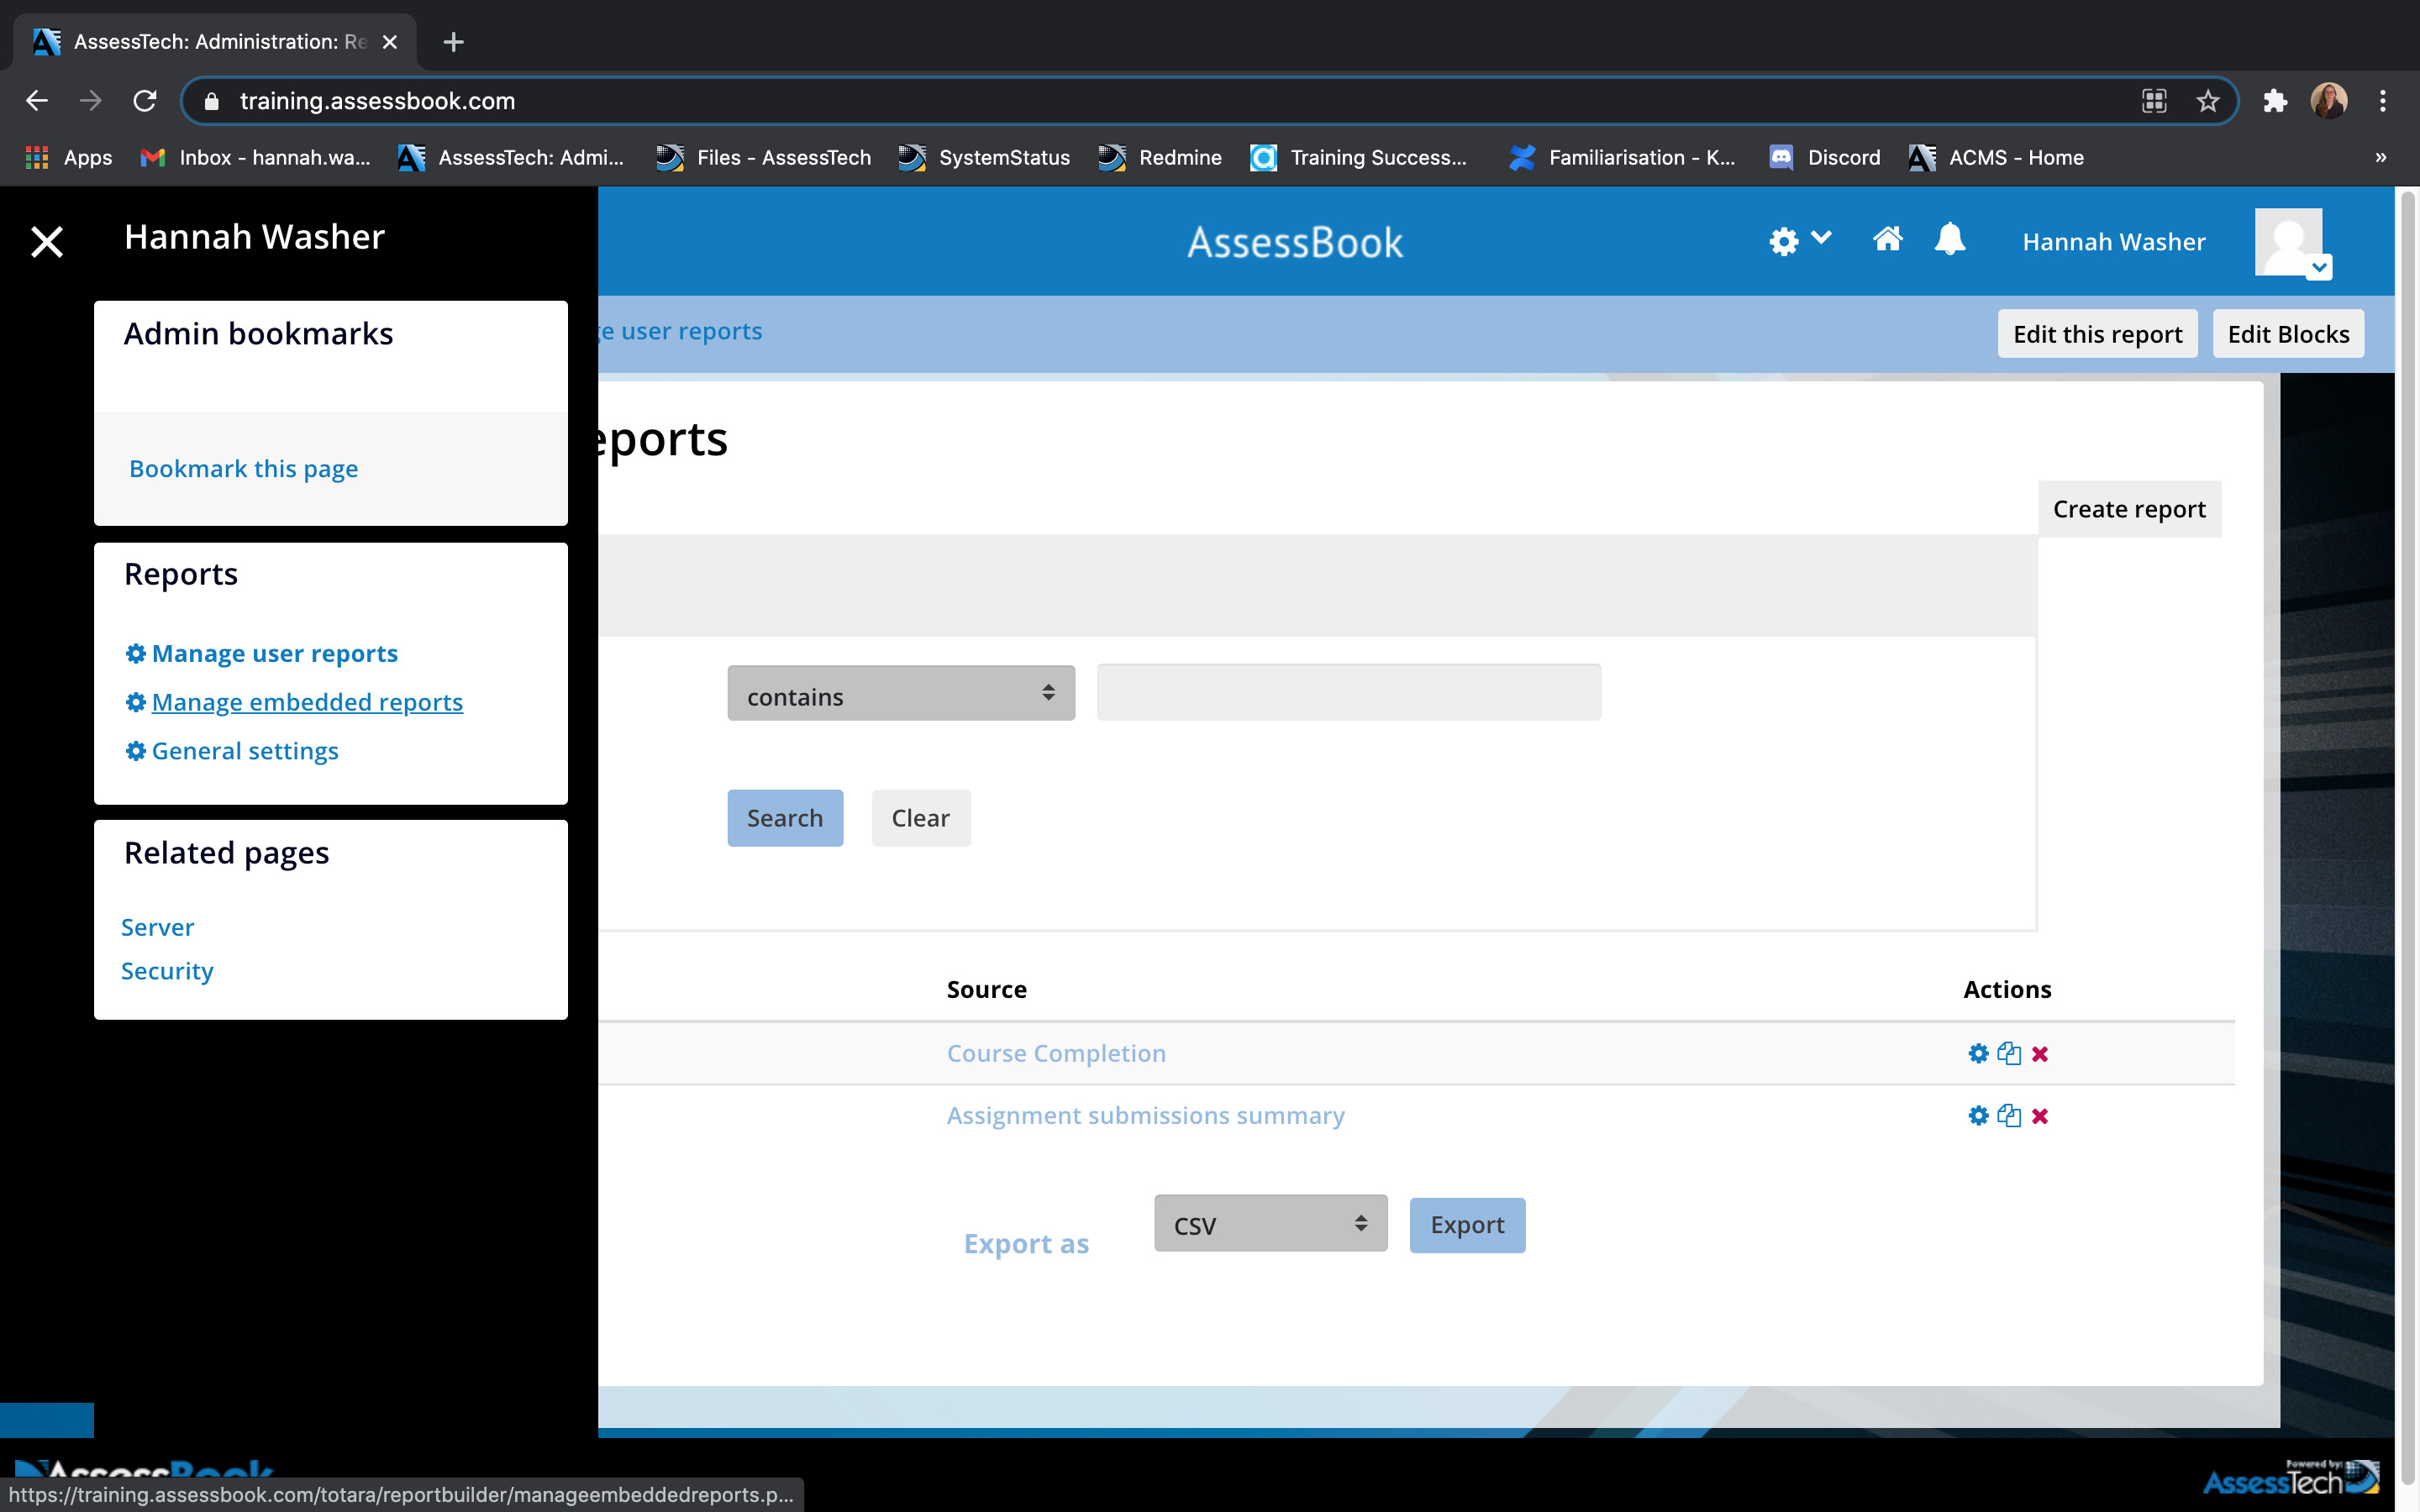Viewport: 2420px width, 1512px height.
Task: Click the Search button
Action: click(x=785, y=818)
